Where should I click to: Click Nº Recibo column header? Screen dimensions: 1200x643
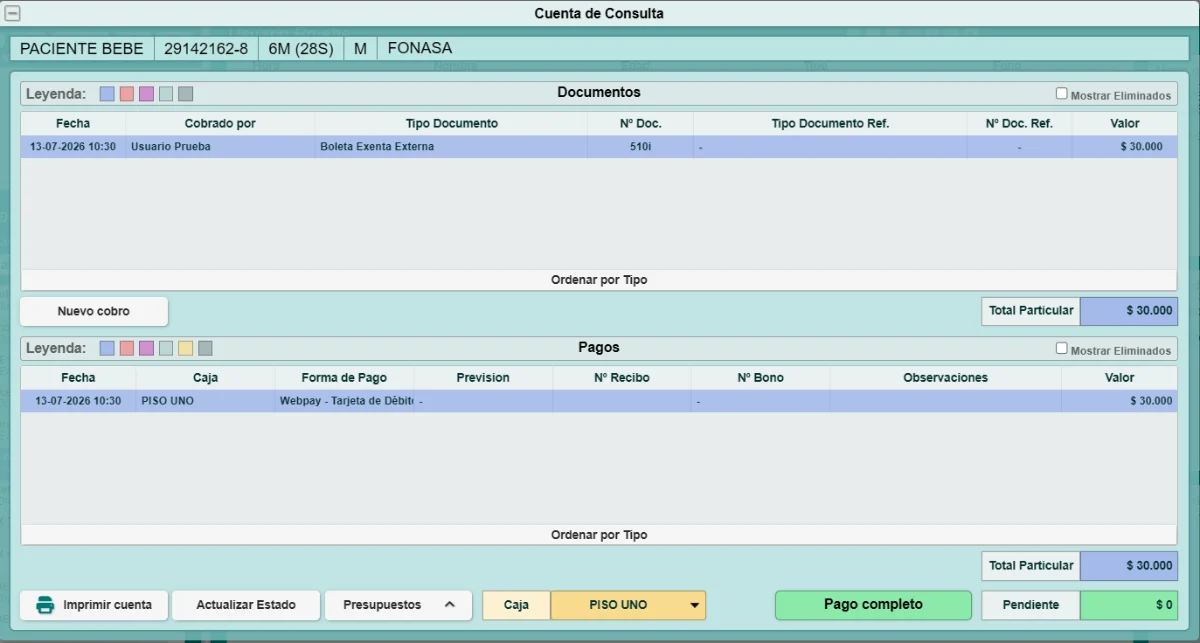pyautogui.click(x=621, y=378)
